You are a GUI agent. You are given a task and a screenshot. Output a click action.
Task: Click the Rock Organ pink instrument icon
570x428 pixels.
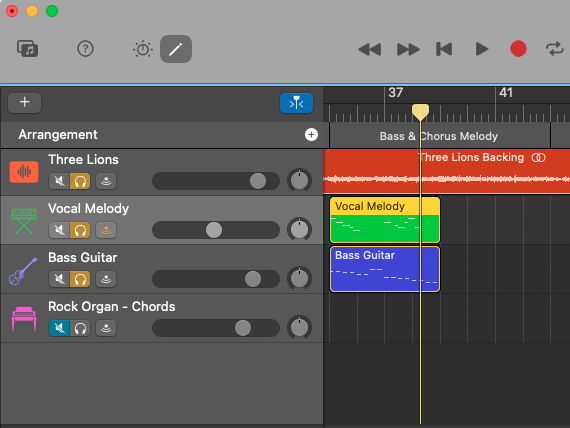24,319
